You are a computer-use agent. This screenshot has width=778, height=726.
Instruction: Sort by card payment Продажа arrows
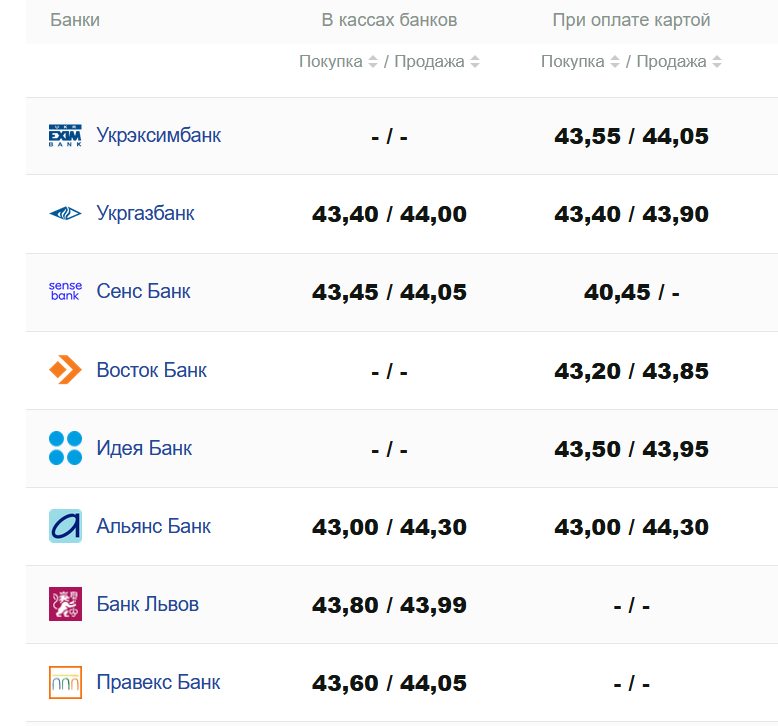pyautogui.click(x=717, y=62)
